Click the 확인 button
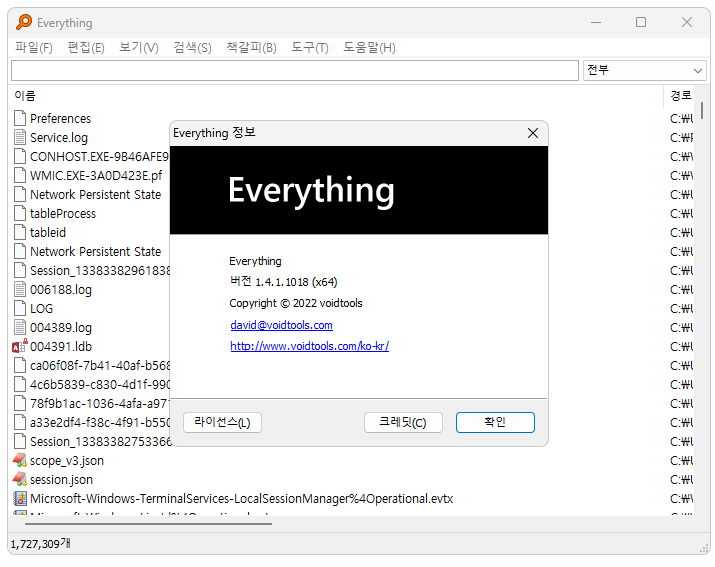Viewport: 715px width, 567px height. (495, 422)
